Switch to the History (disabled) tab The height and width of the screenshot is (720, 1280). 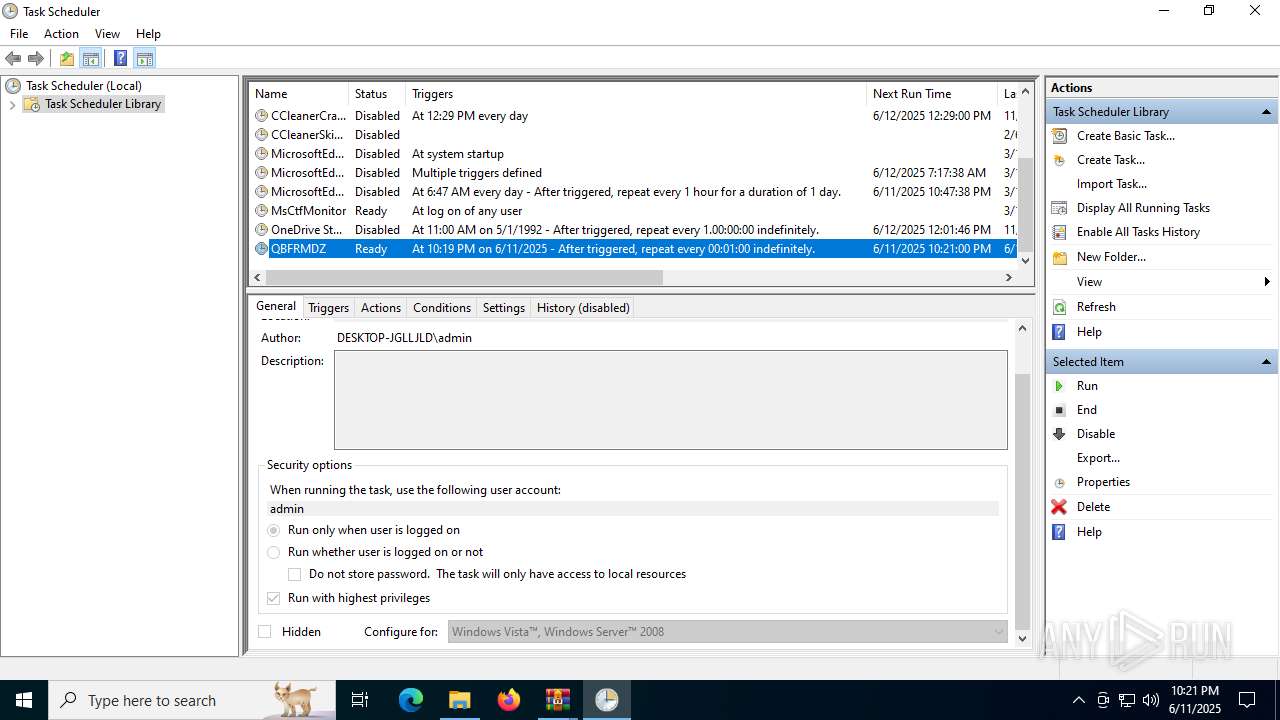(583, 308)
